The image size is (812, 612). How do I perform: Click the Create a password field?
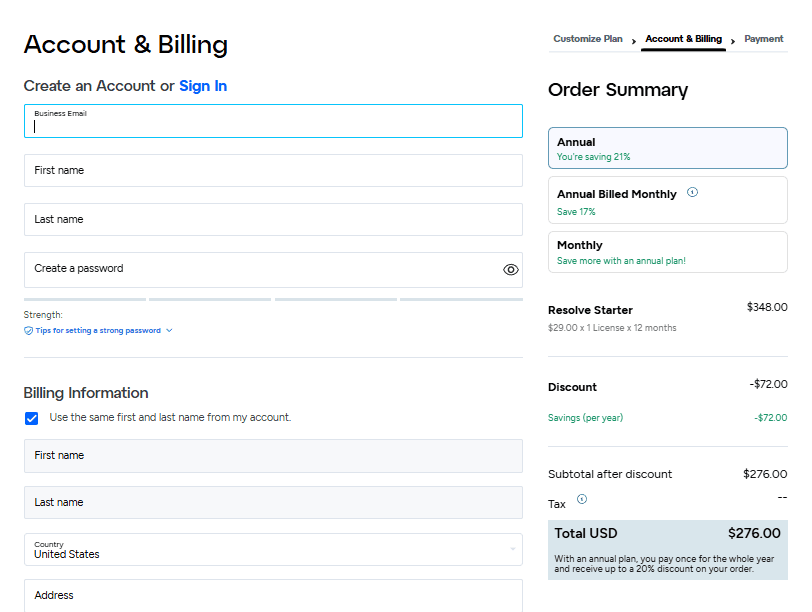pyautogui.click(x=260, y=269)
